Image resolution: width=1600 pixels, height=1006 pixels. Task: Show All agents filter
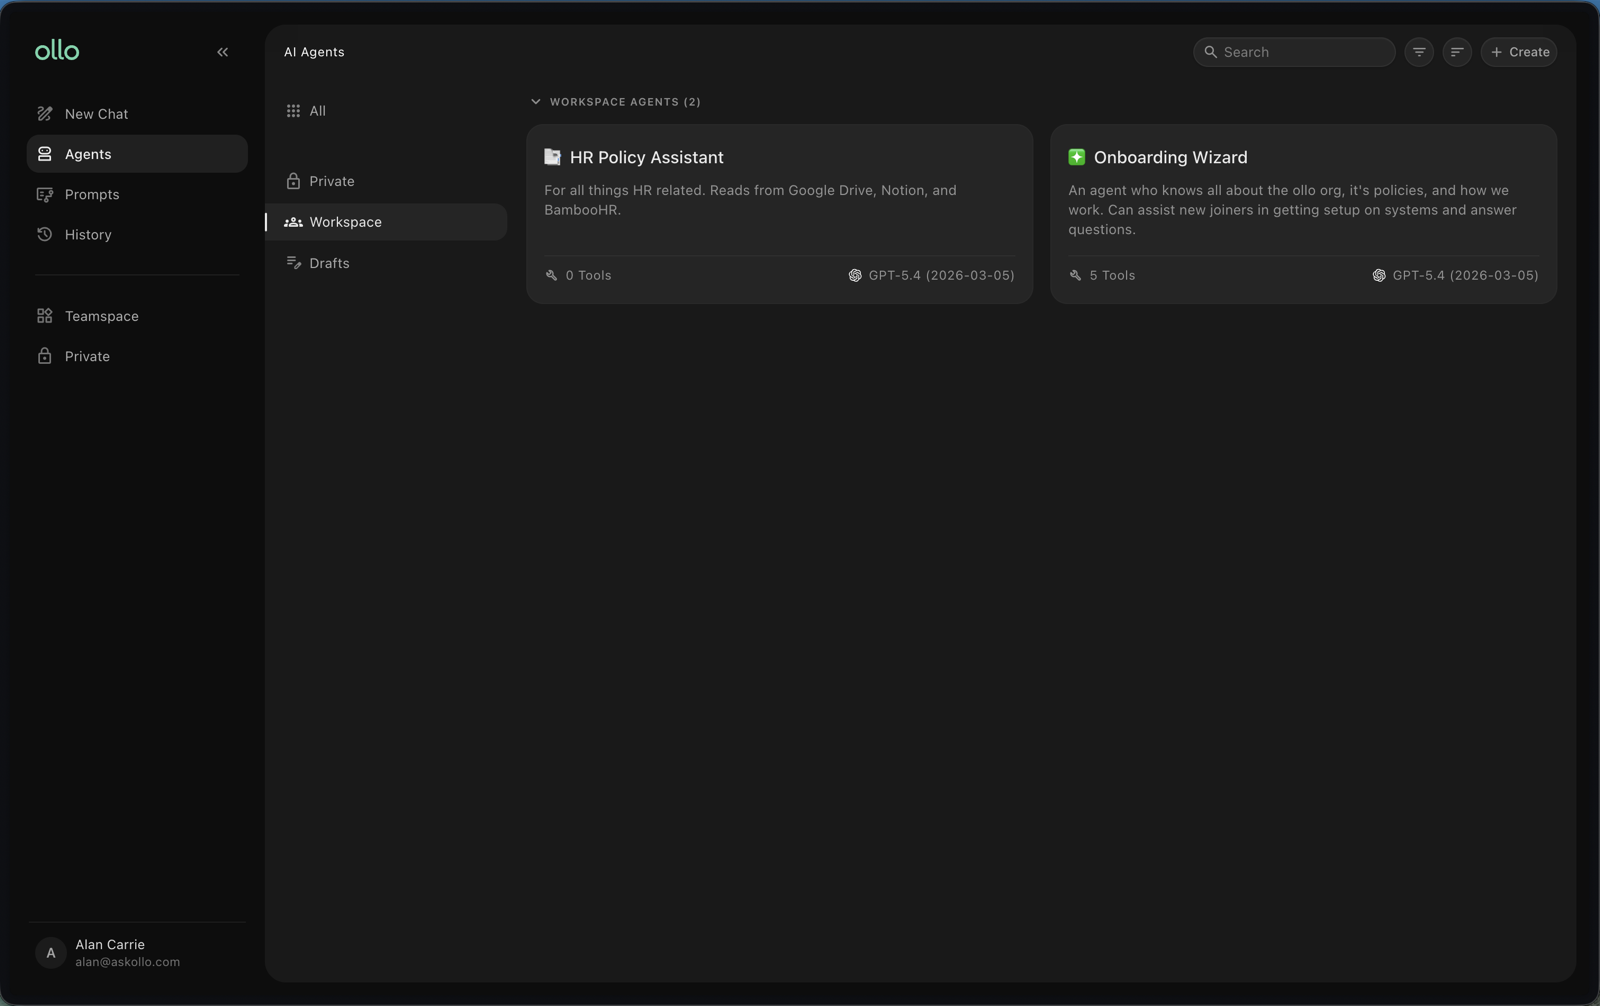tap(387, 111)
